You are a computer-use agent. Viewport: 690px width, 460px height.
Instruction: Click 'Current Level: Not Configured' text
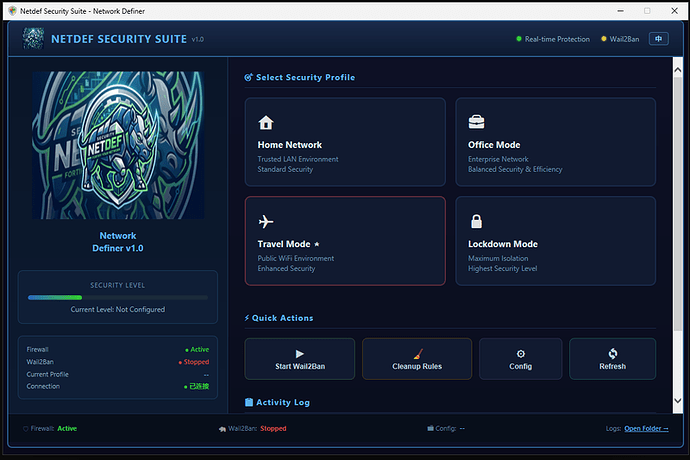pyautogui.click(x=117, y=309)
